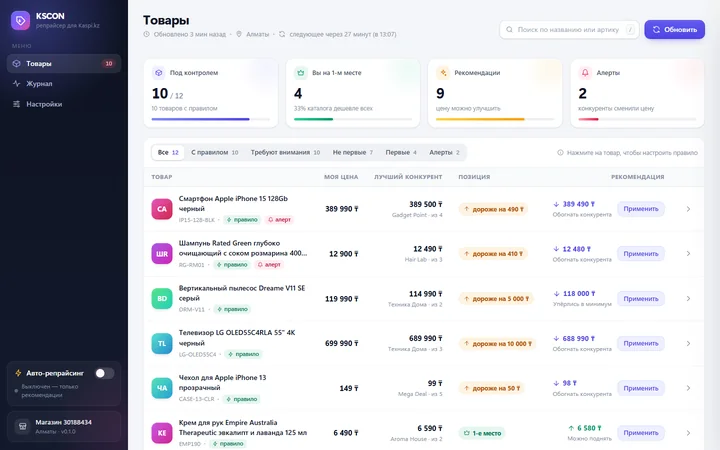This screenshot has width=720, height=450.
Task: Click правило tag on Dreame V11 SE row
Action: pos(232,309)
